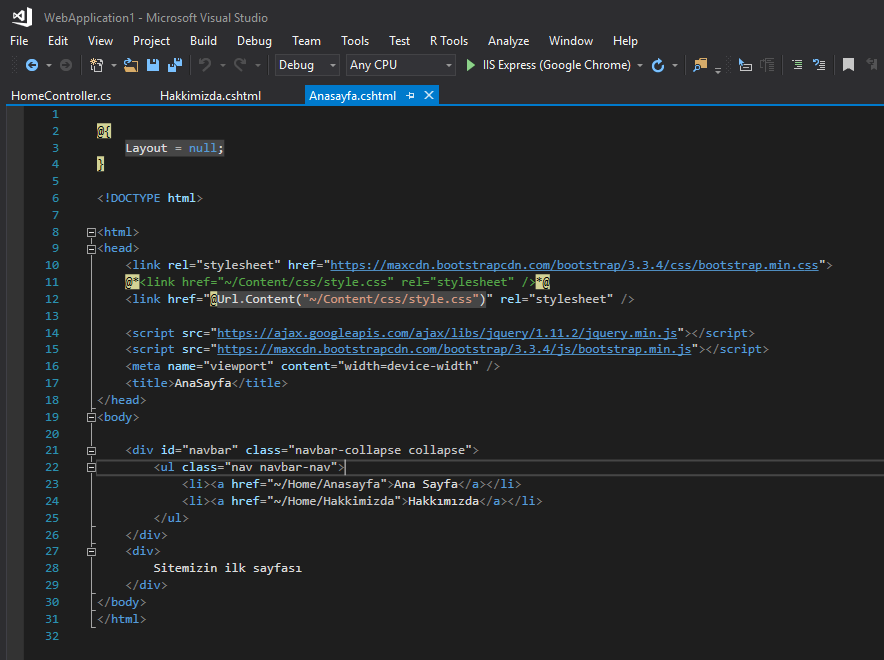Viewport: 884px width, 660px height.
Task: Click the Refresh browser icon
Action: click(658, 65)
